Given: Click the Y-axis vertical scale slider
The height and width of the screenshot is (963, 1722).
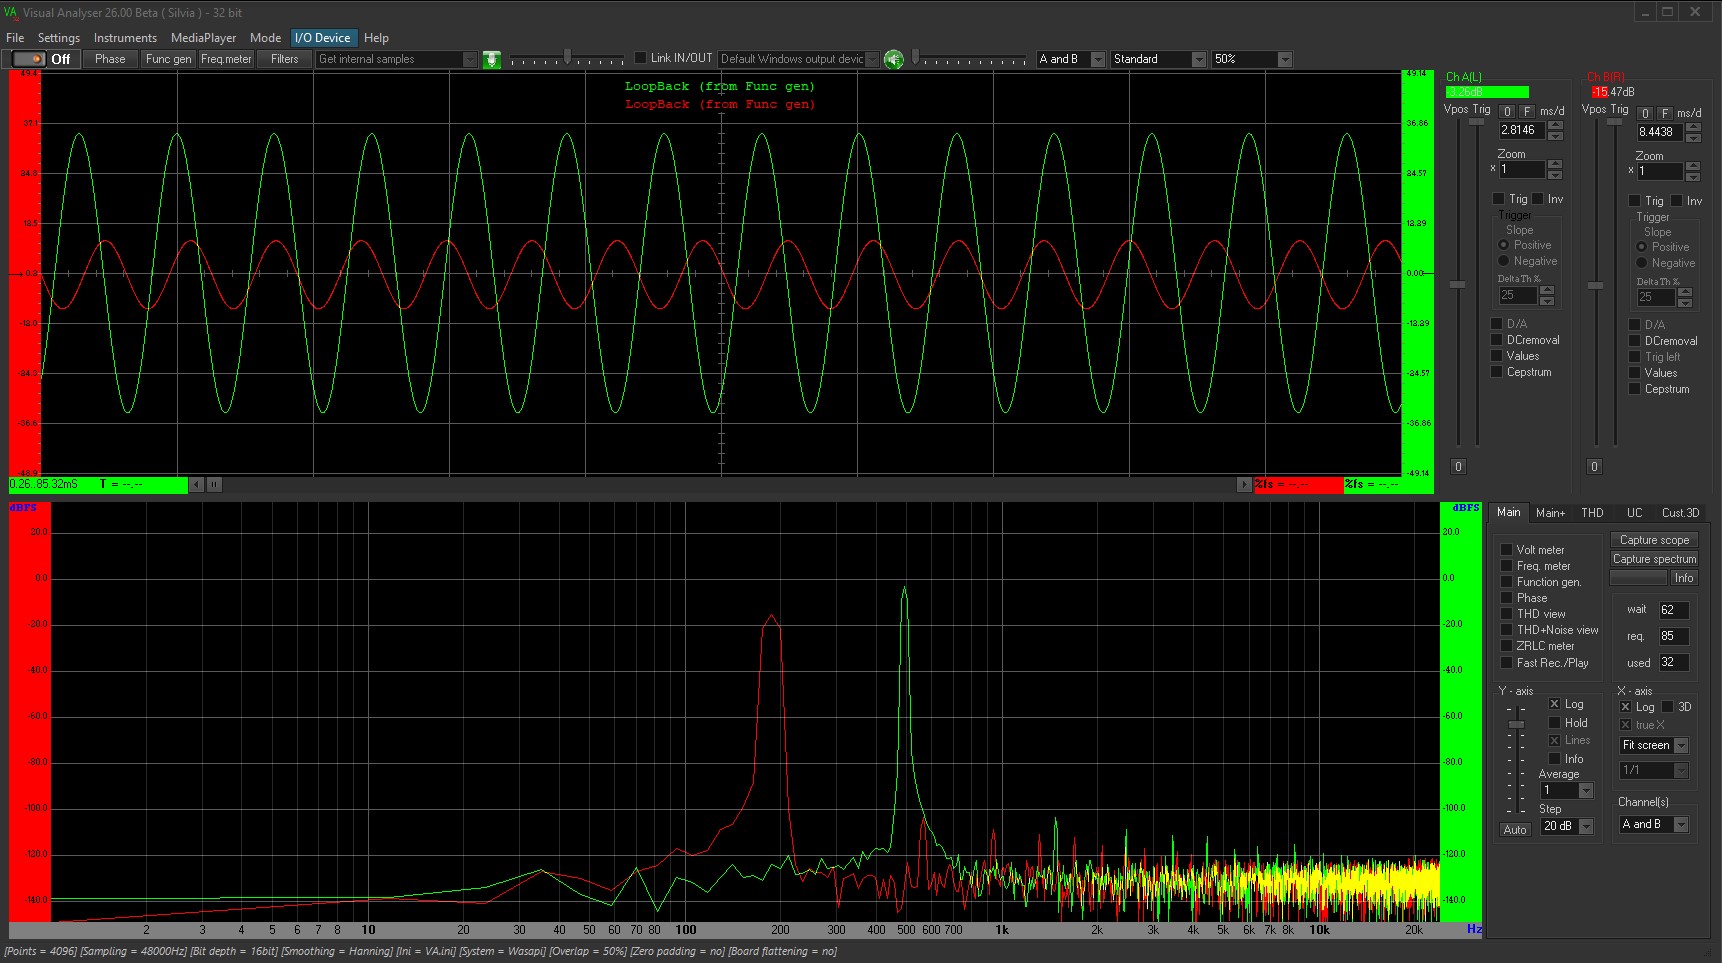Looking at the screenshot, I should [1516, 724].
